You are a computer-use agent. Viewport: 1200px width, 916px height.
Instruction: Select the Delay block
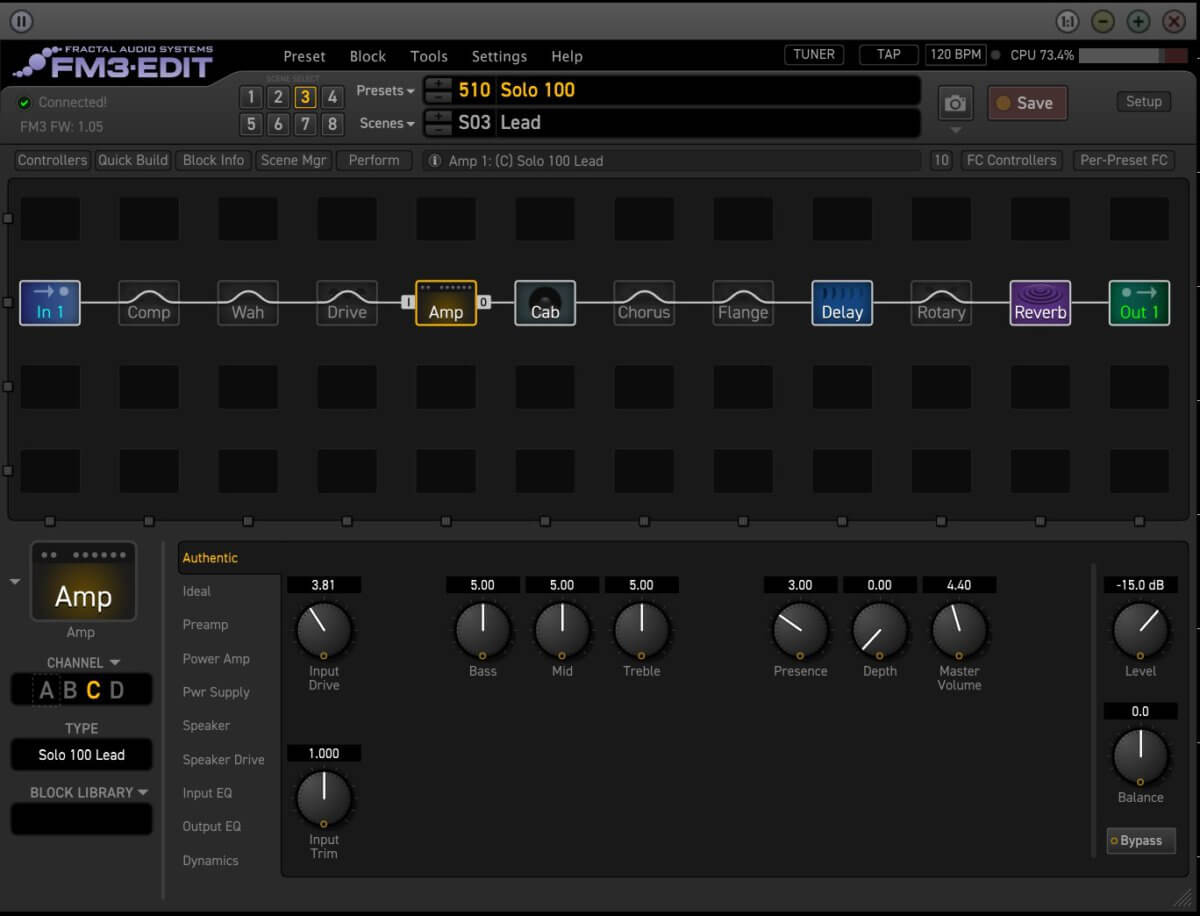point(842,302)
